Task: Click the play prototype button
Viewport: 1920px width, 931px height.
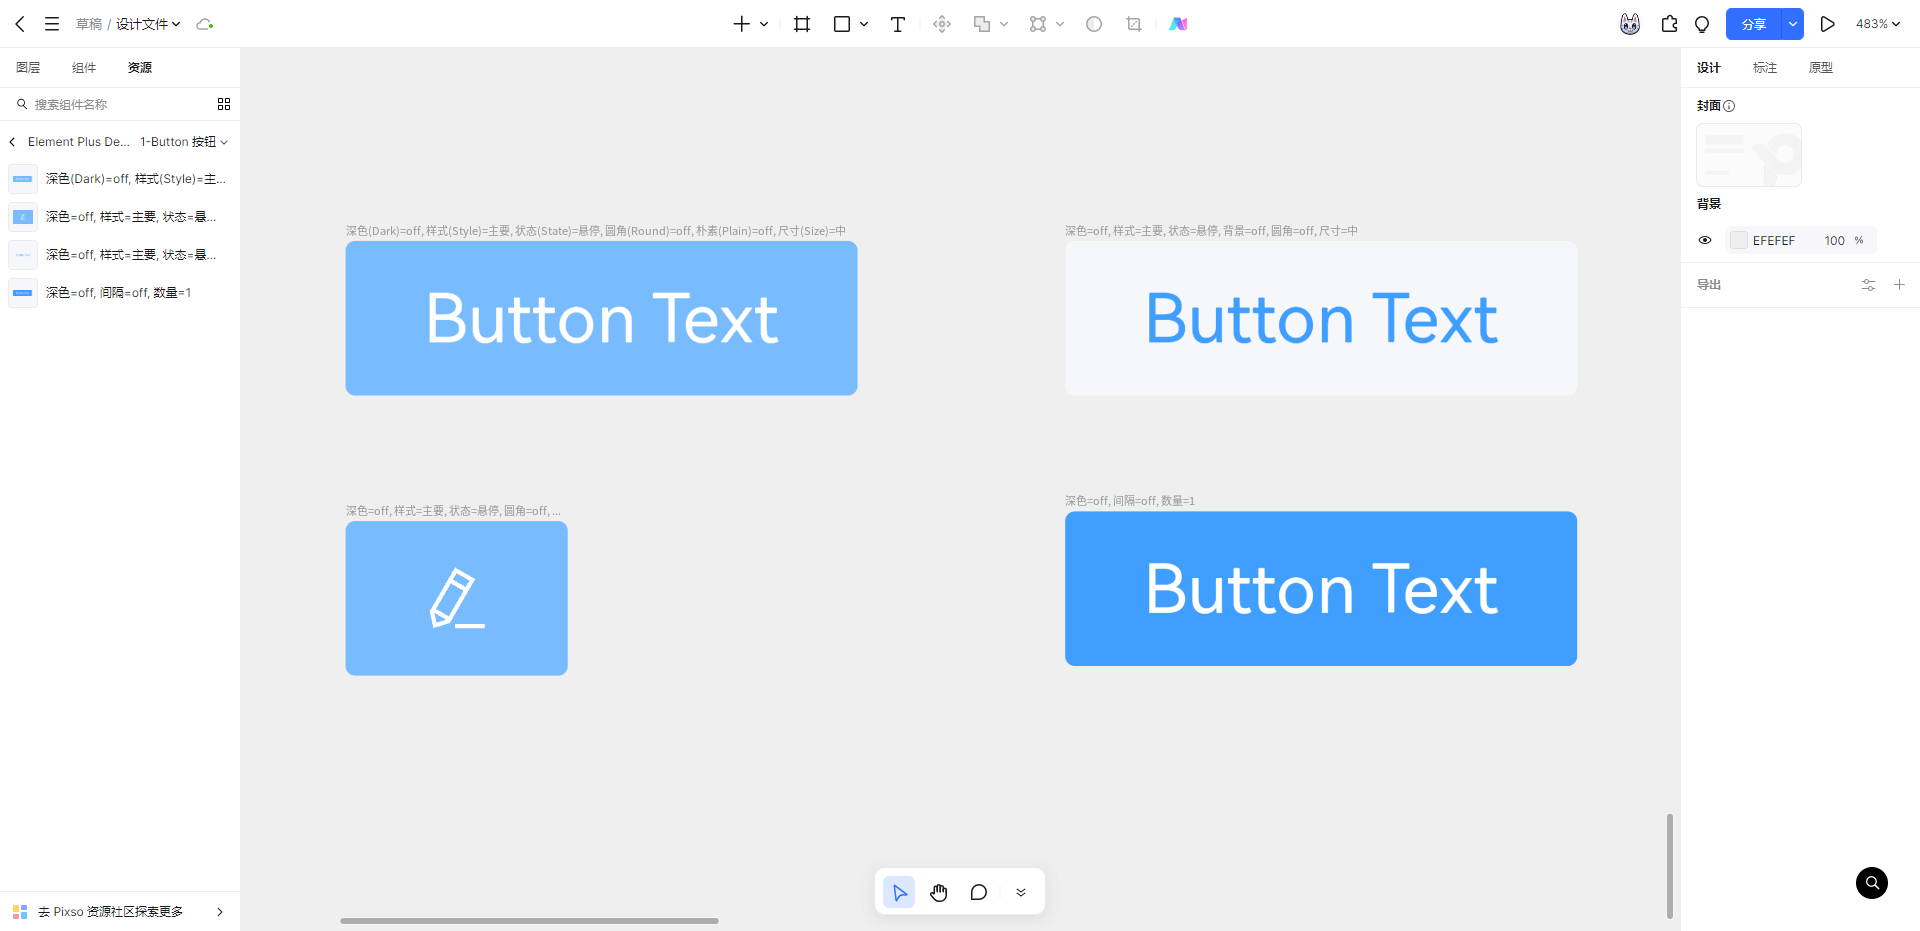Action: point(1827,24)
